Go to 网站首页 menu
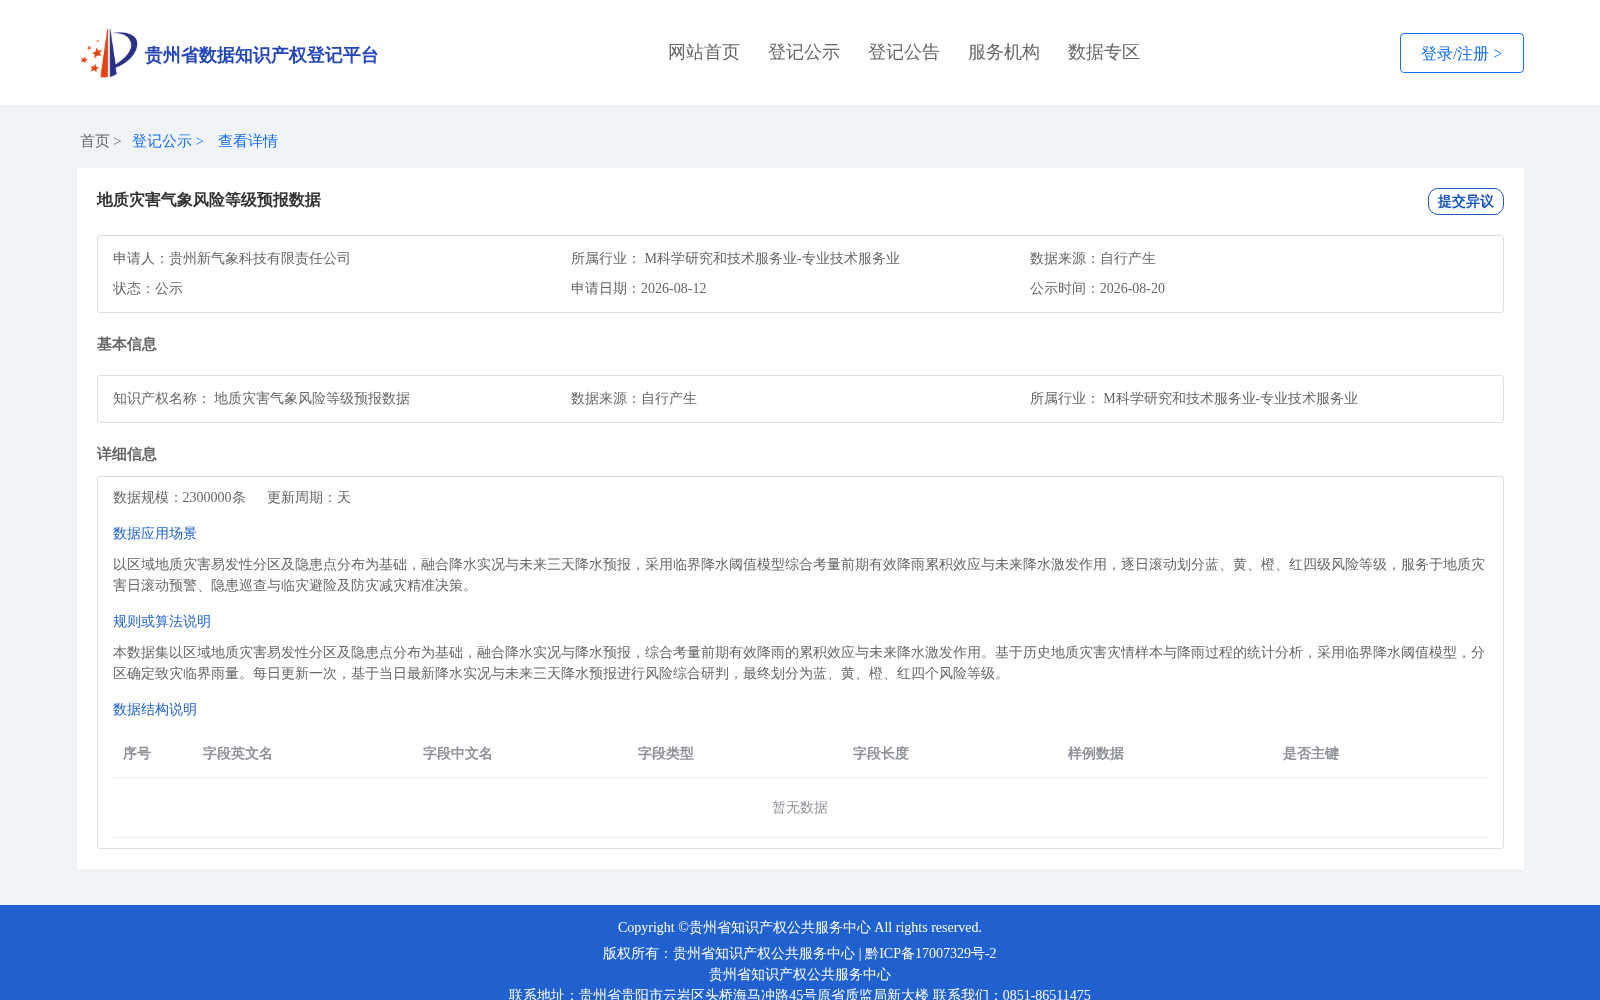Image resolution: width=1600 pixels, height=1000 pixels. tap(704, 52)
